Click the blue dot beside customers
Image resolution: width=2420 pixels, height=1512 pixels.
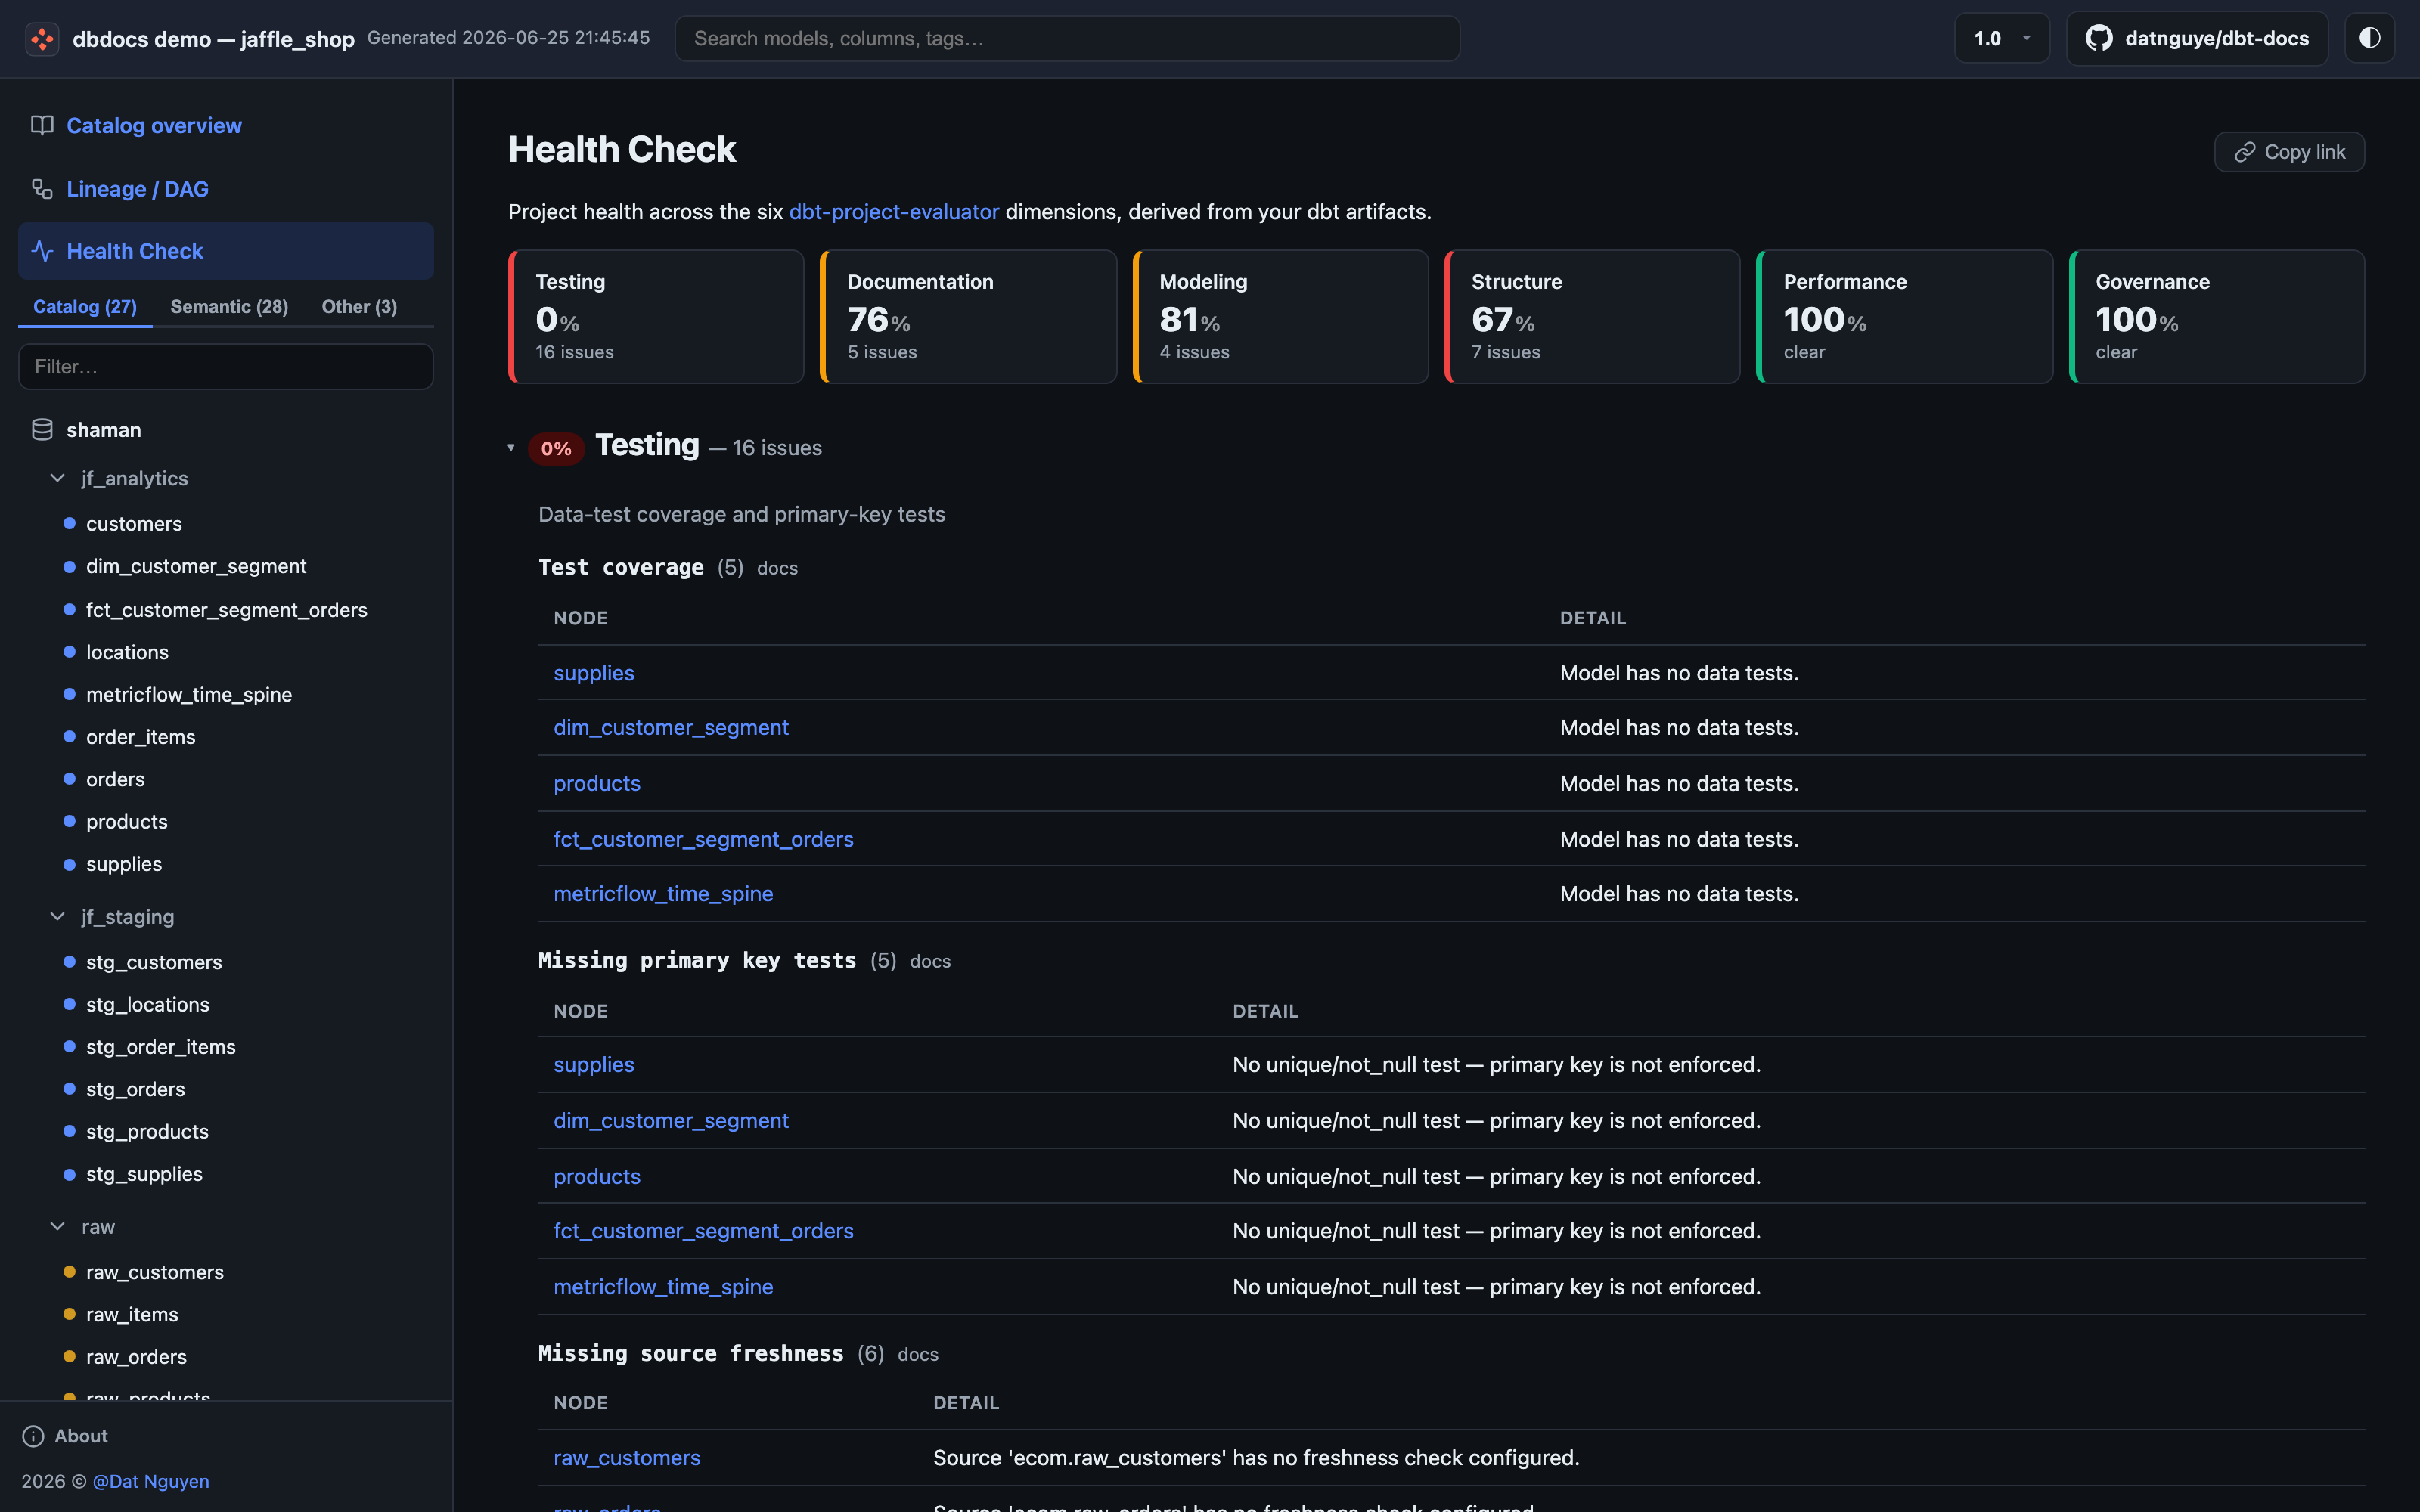pos(69,523)
